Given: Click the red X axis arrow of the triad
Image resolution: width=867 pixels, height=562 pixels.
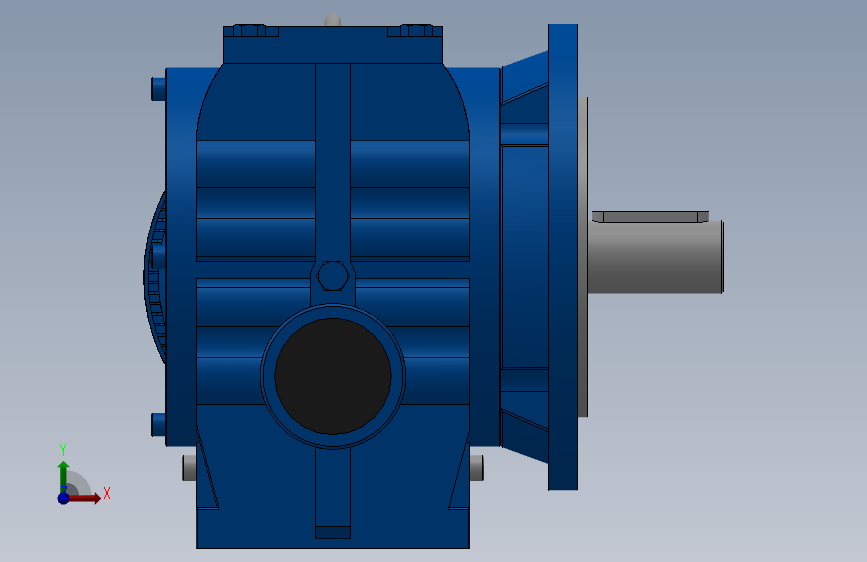Looking at the screenshot, I should [84, 498].
